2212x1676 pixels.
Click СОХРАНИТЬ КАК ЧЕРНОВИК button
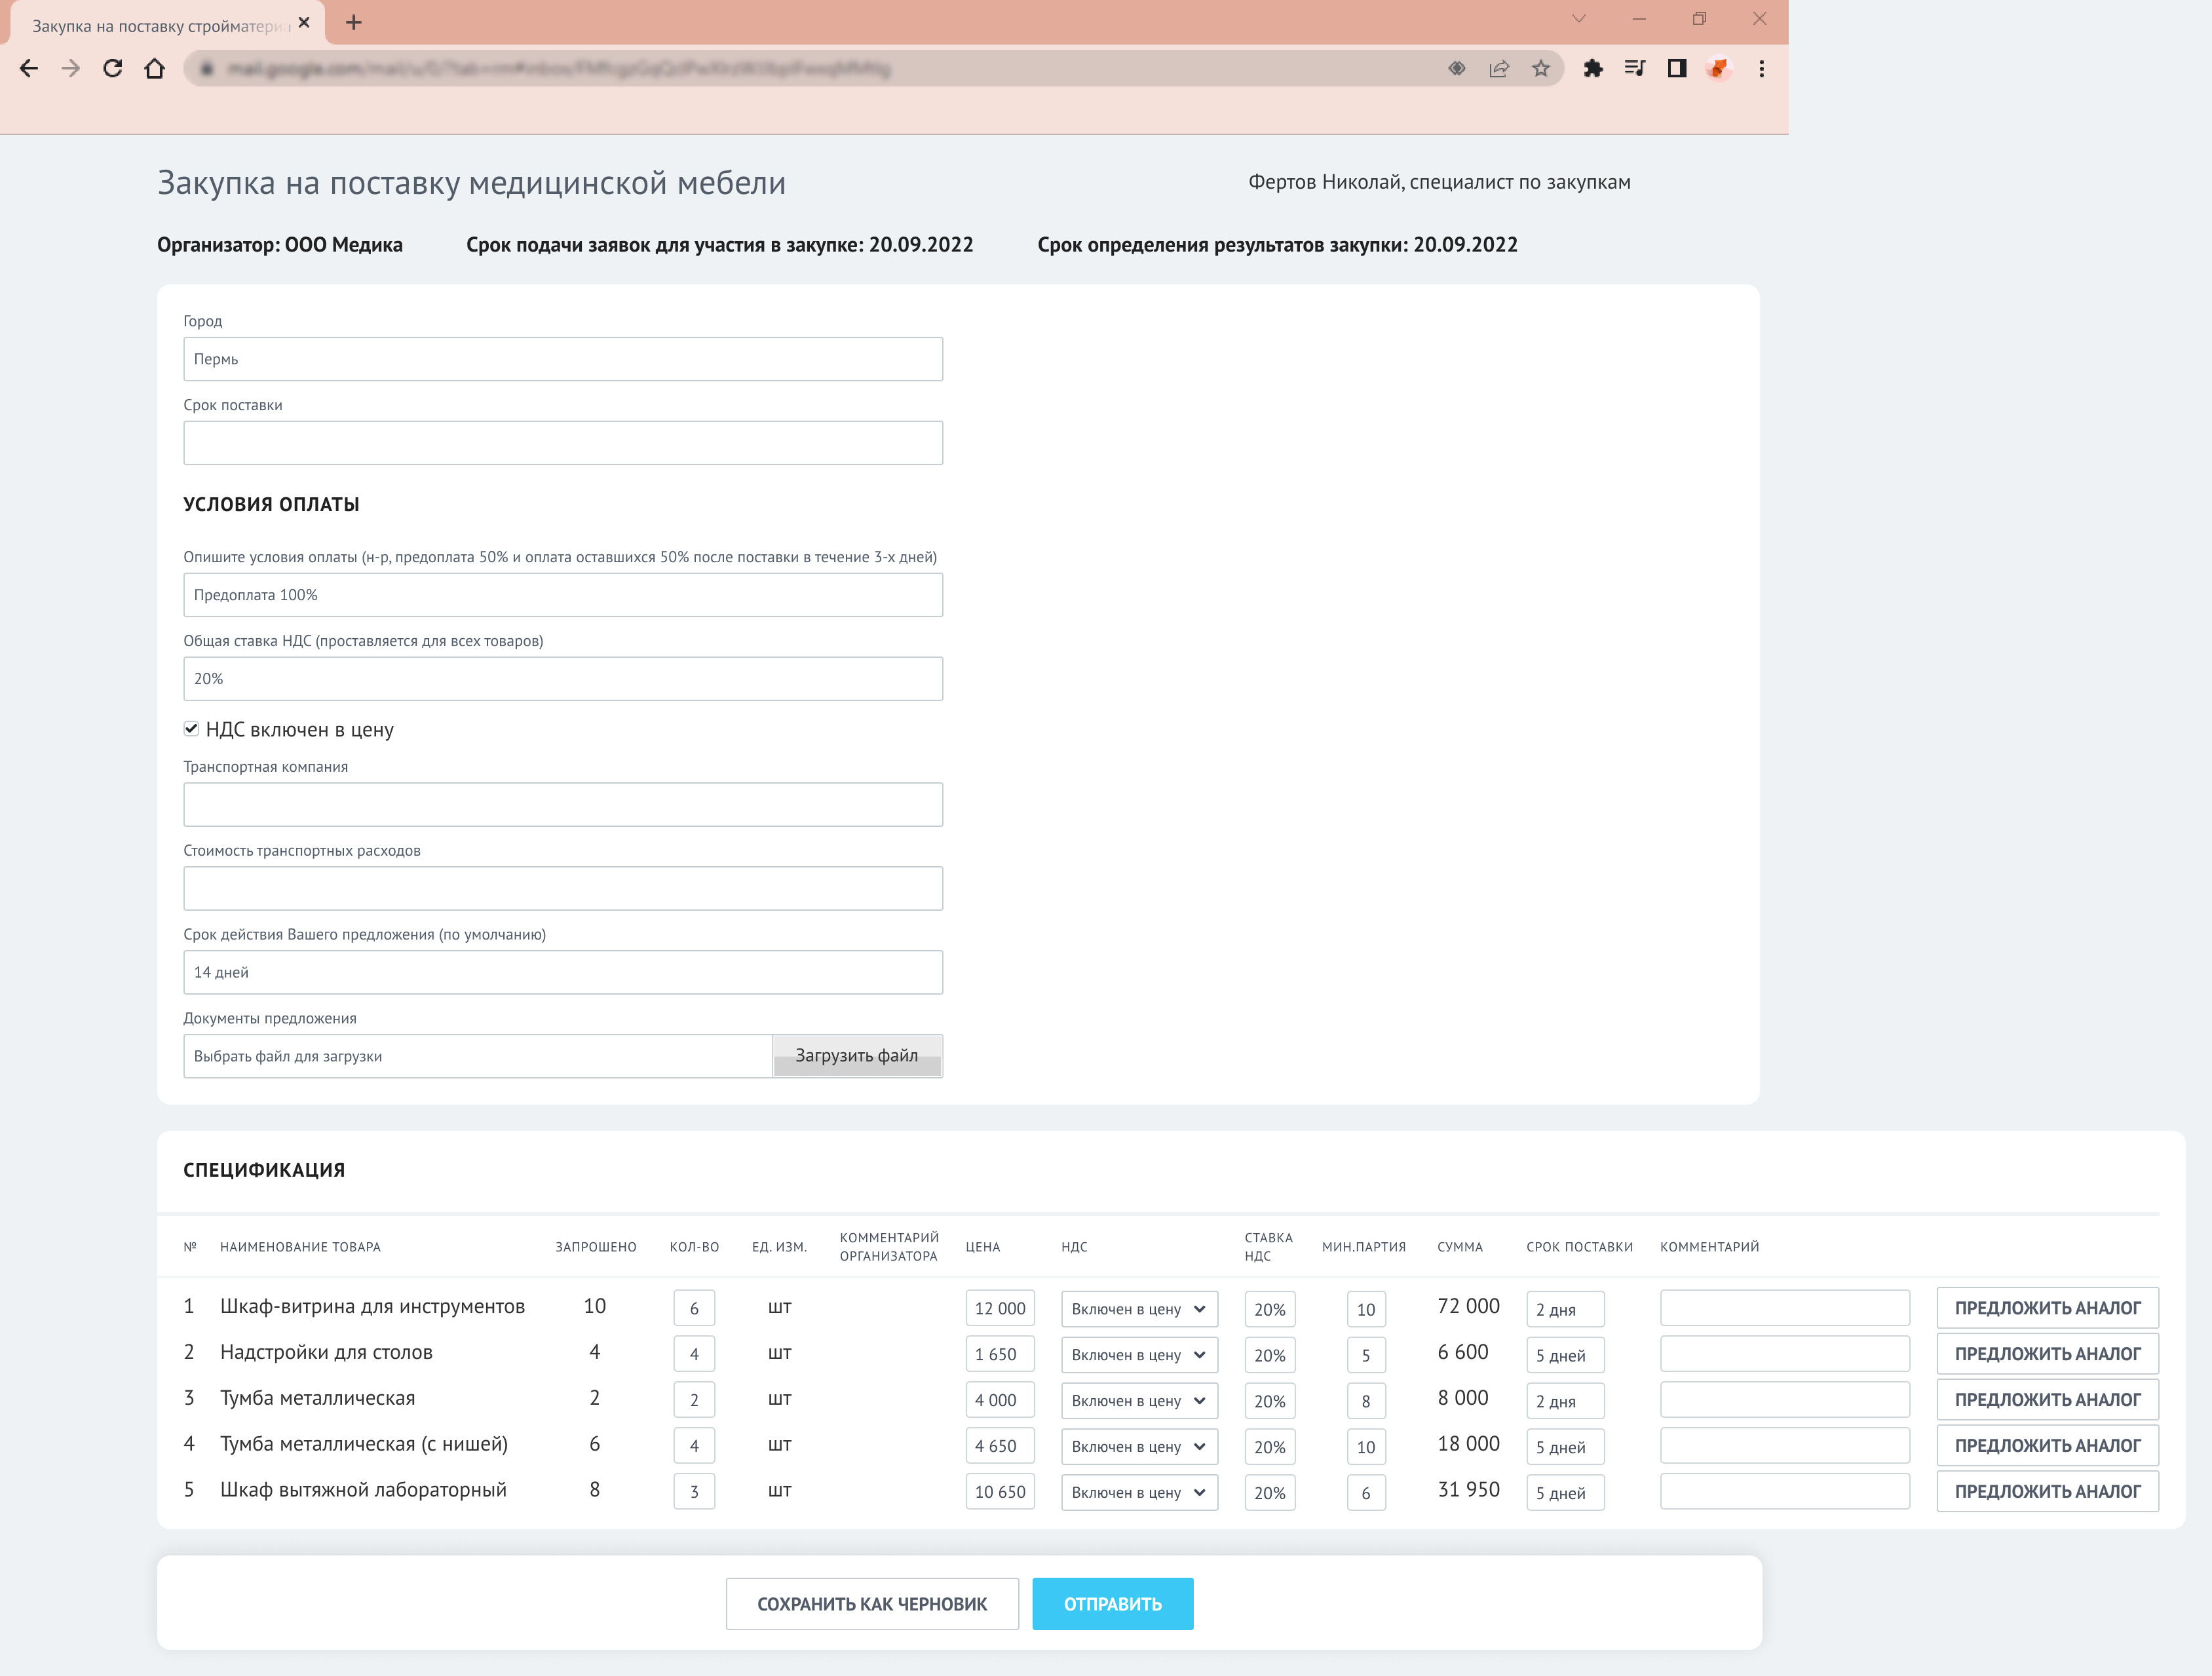pyautogui.click(x=871, y=1604)
